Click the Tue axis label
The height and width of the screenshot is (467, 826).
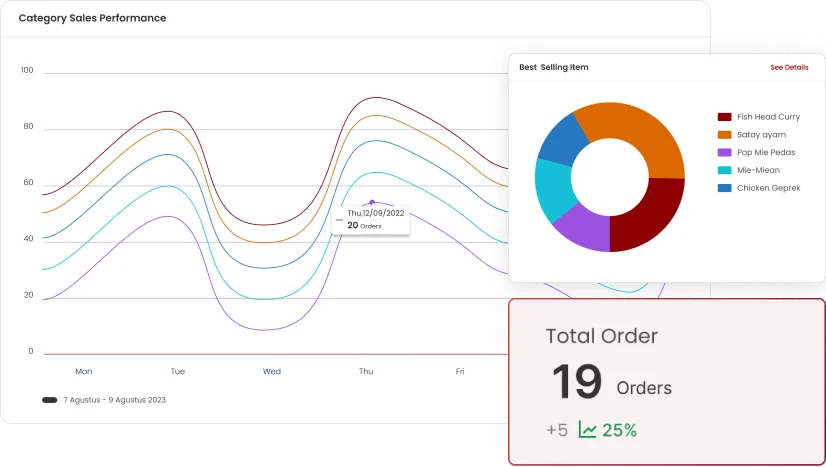[x=178, y=372]
